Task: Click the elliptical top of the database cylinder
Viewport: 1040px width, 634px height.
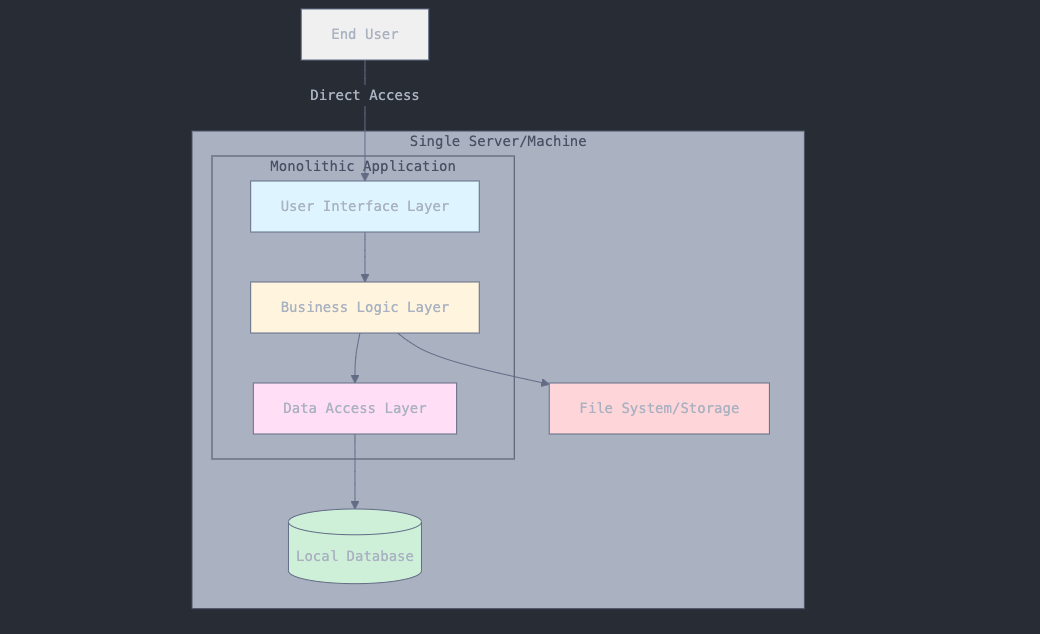Action: pos(355,522)
